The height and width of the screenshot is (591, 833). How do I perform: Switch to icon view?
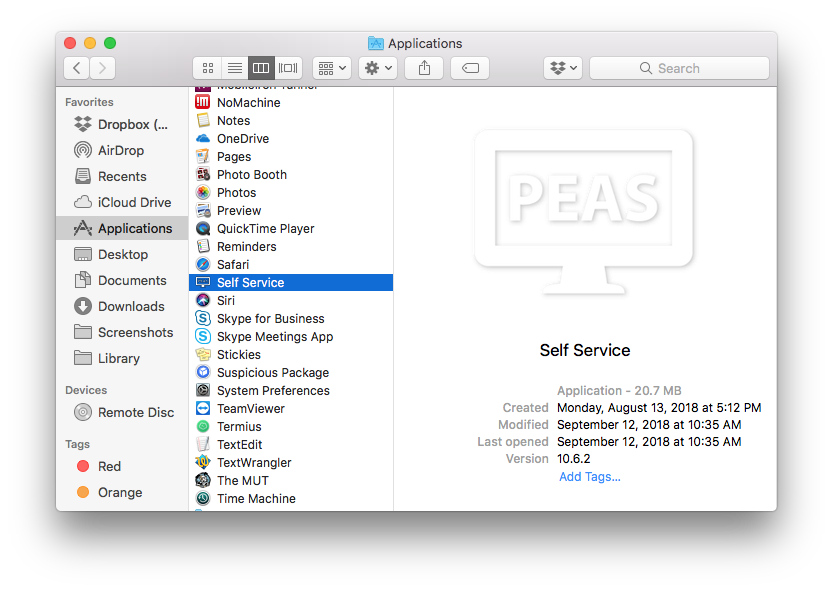click(208, 68)
